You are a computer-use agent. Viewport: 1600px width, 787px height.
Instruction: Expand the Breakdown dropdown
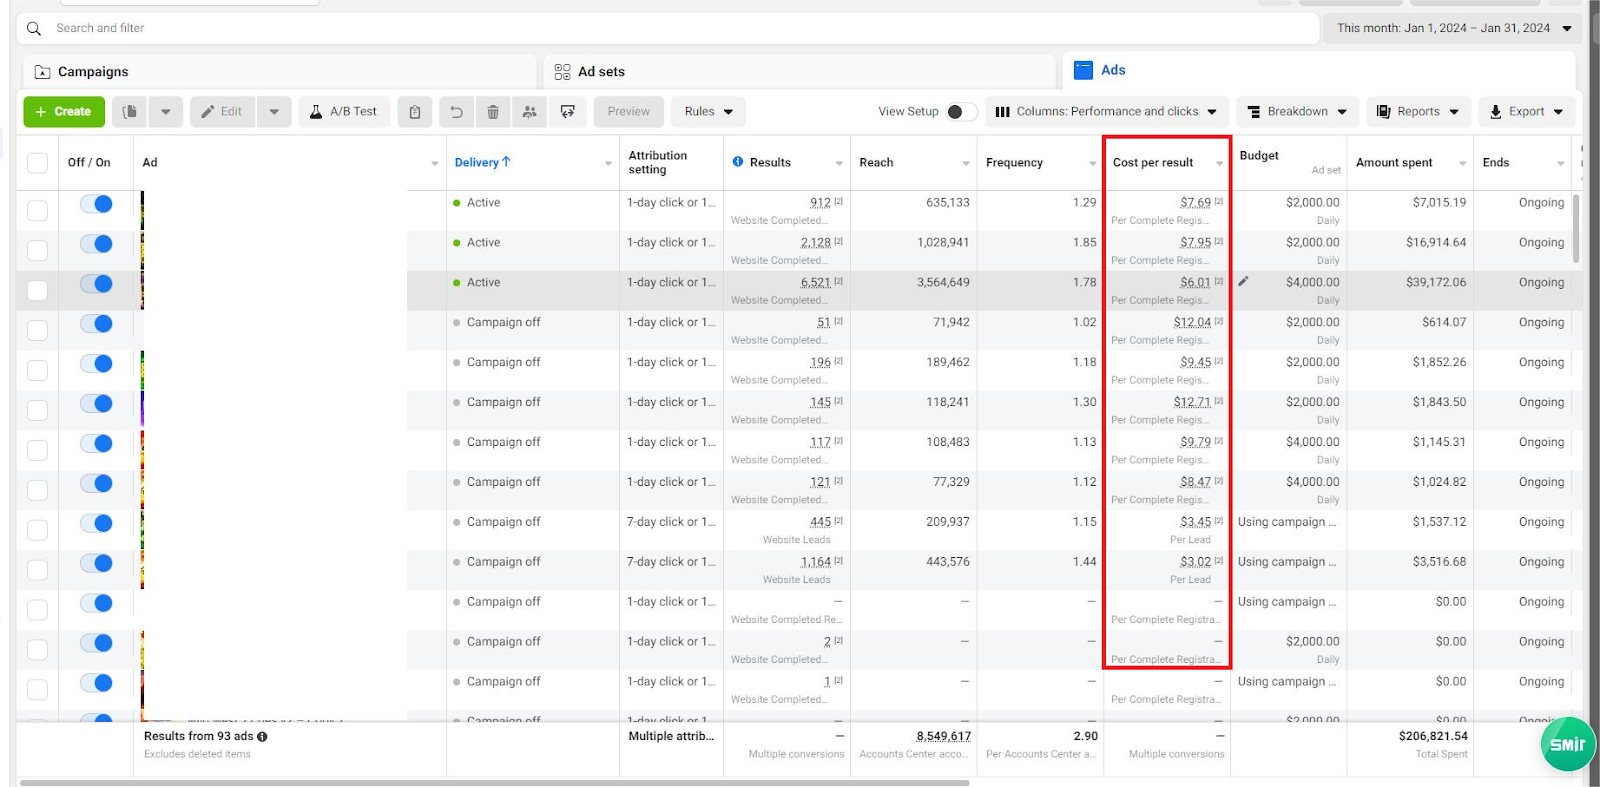tap(1297, 112)
